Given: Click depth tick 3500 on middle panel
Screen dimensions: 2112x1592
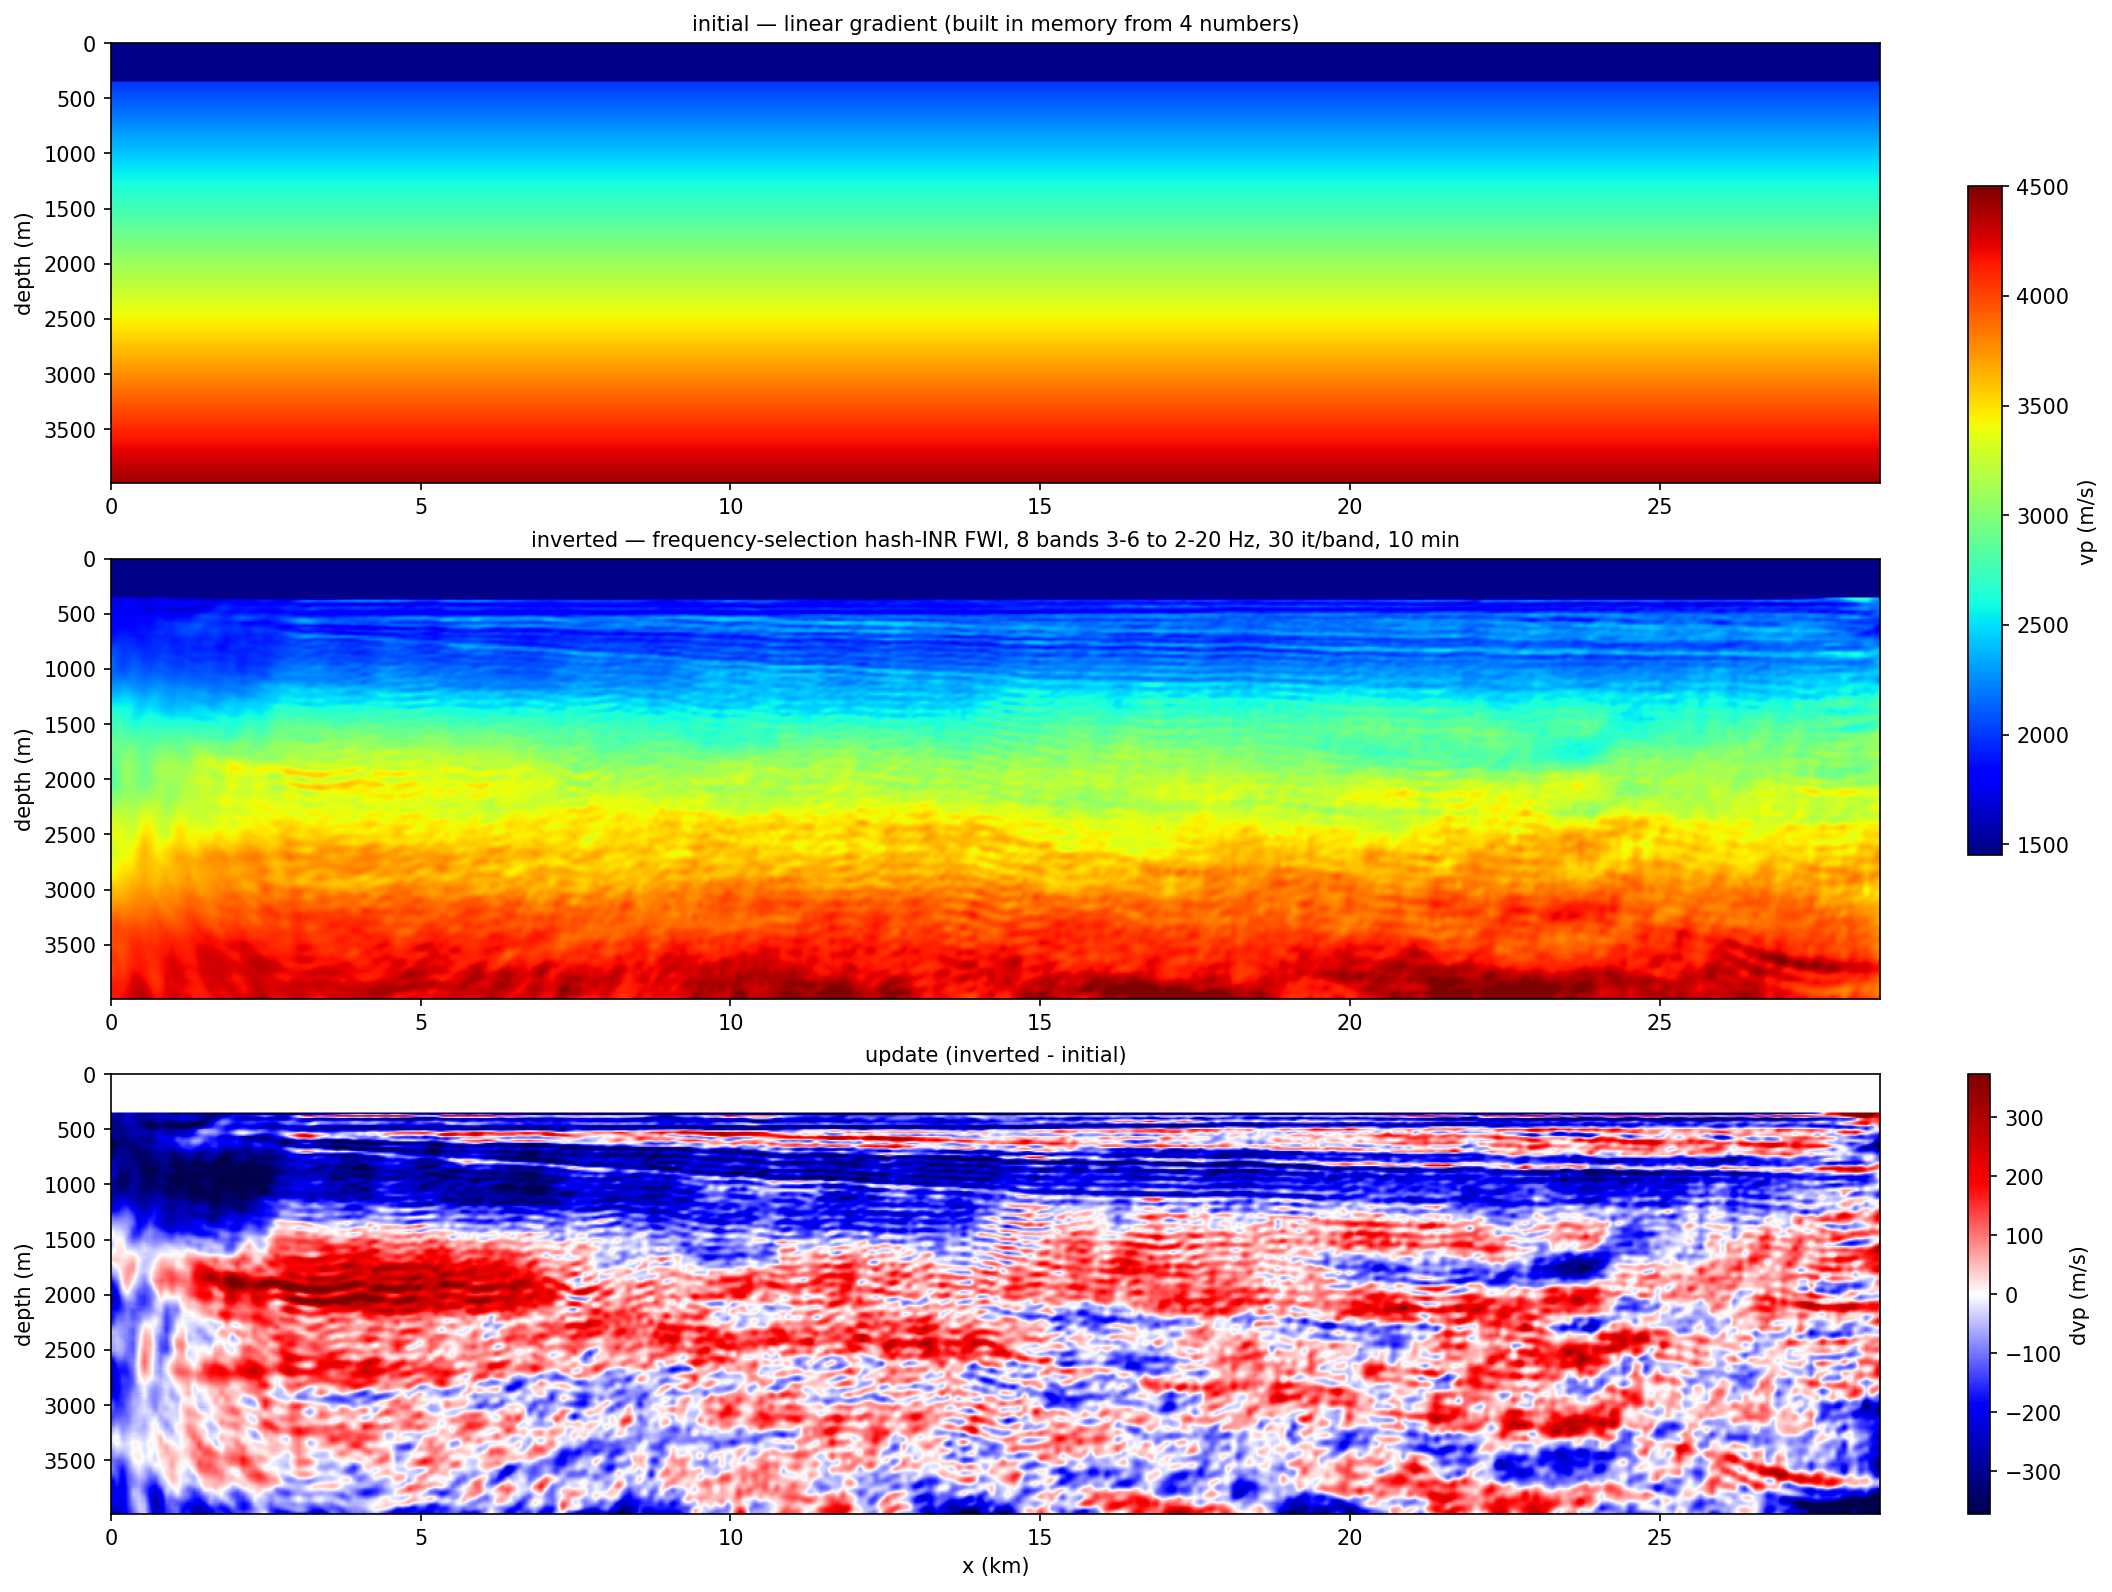Looking at the screenshot, I should point(70,946).
